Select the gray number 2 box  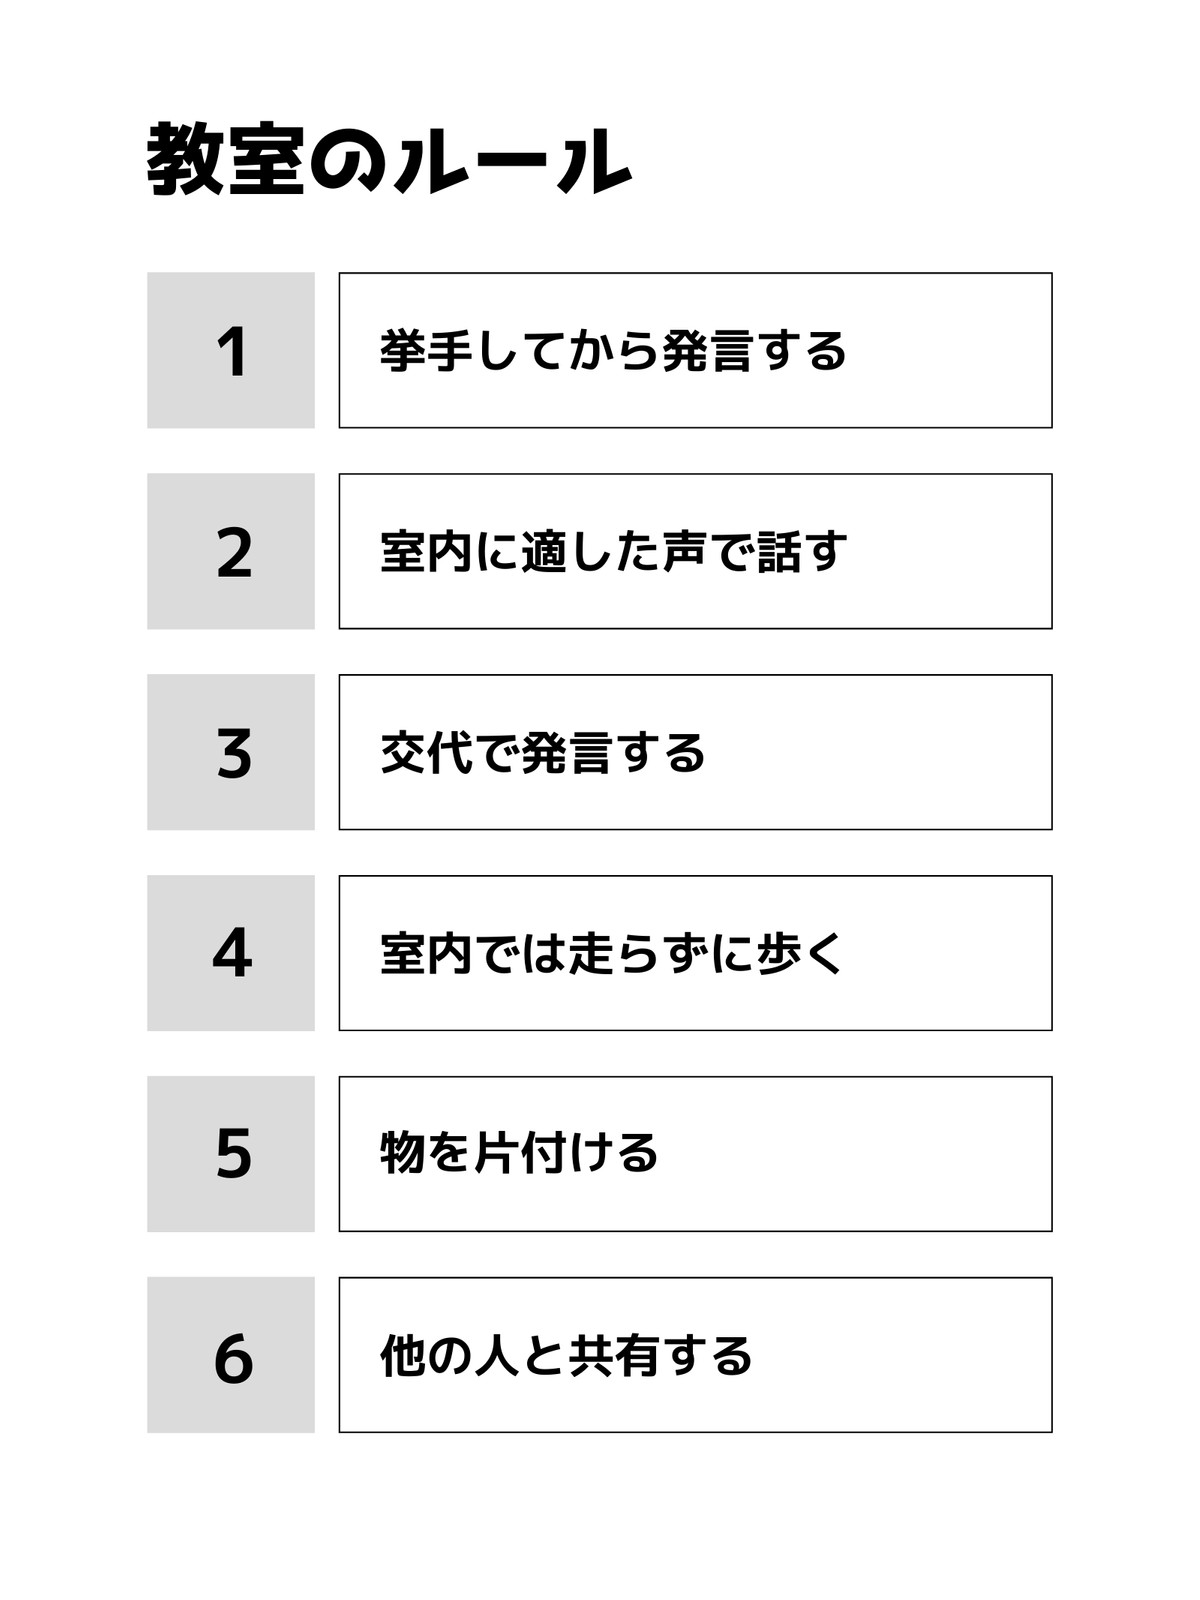click(x=231, y=551)
